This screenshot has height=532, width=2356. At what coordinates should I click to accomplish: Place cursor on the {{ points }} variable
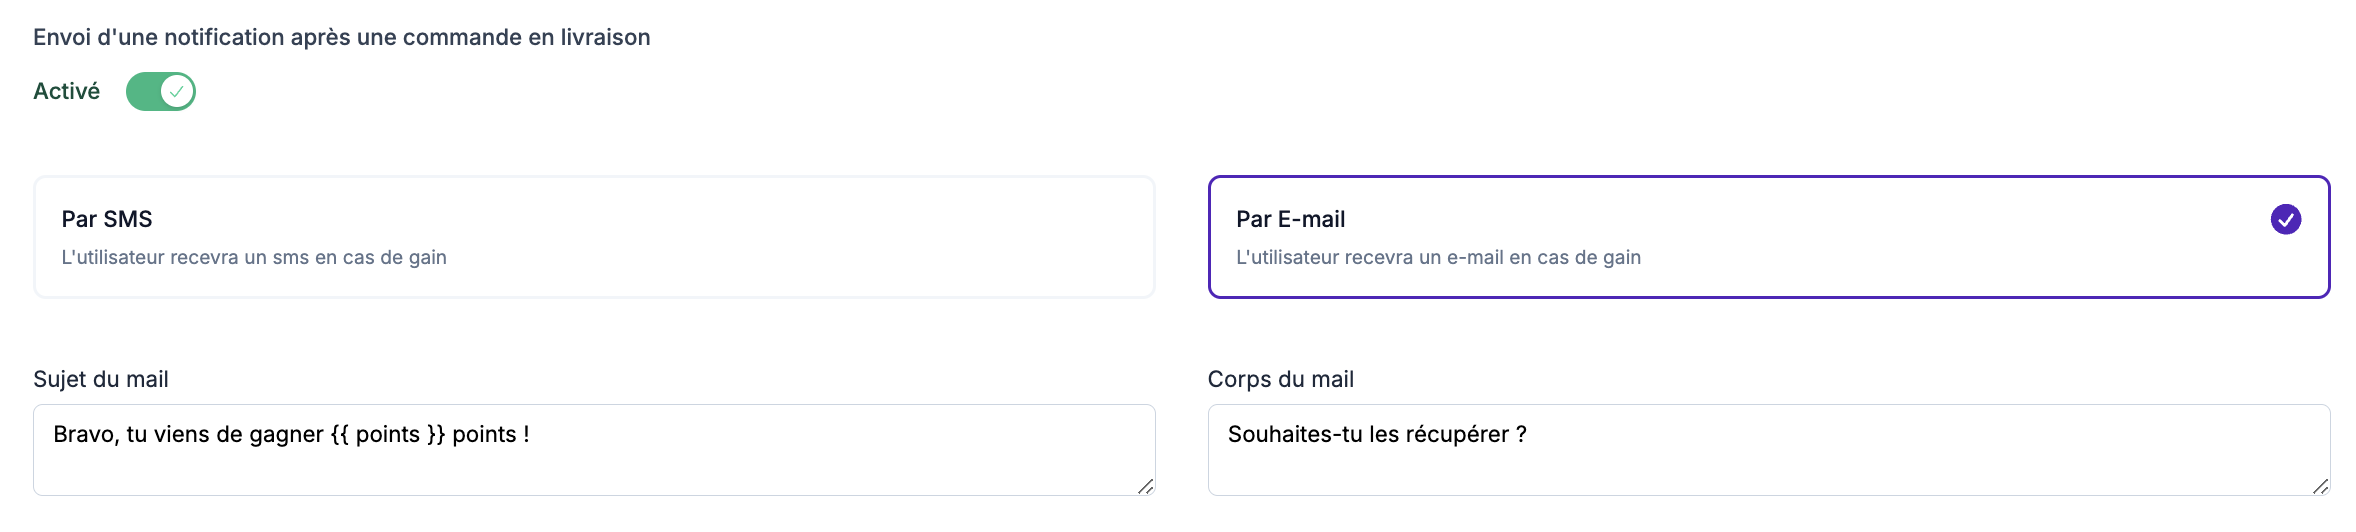388,434
